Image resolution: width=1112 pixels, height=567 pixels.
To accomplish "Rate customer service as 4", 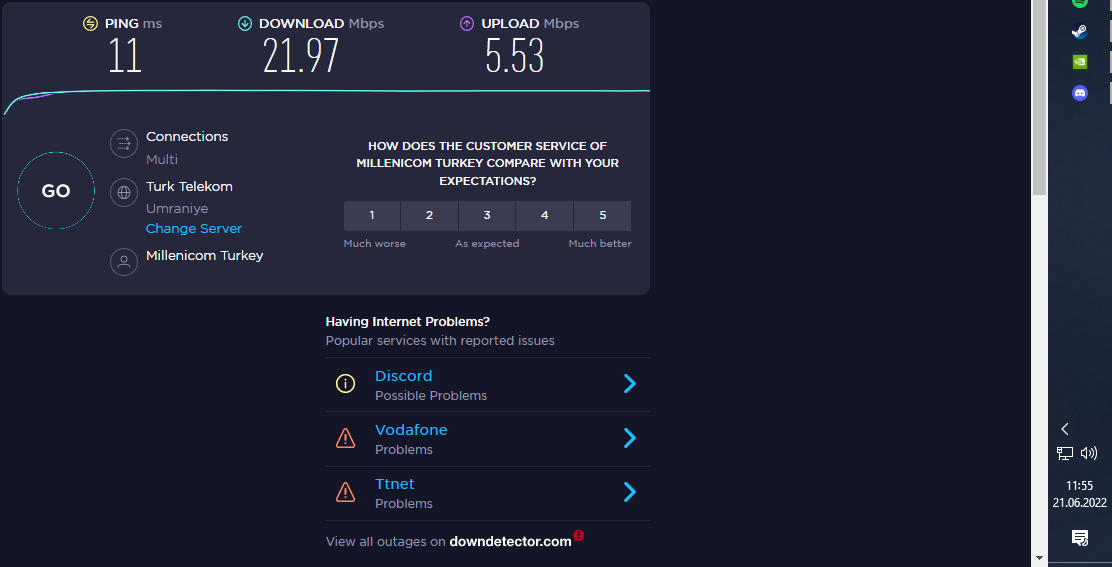I will (x=545, y=215).
